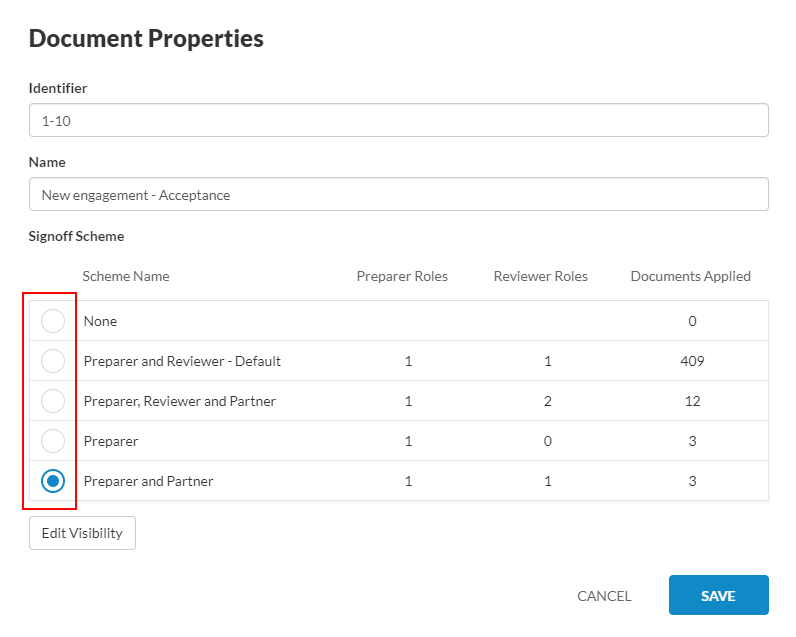This screenshot has height=637, width=796.
Task: Click the 'Preparer, Reviewer and Partner' scheme name text
Action: [180, 401]
